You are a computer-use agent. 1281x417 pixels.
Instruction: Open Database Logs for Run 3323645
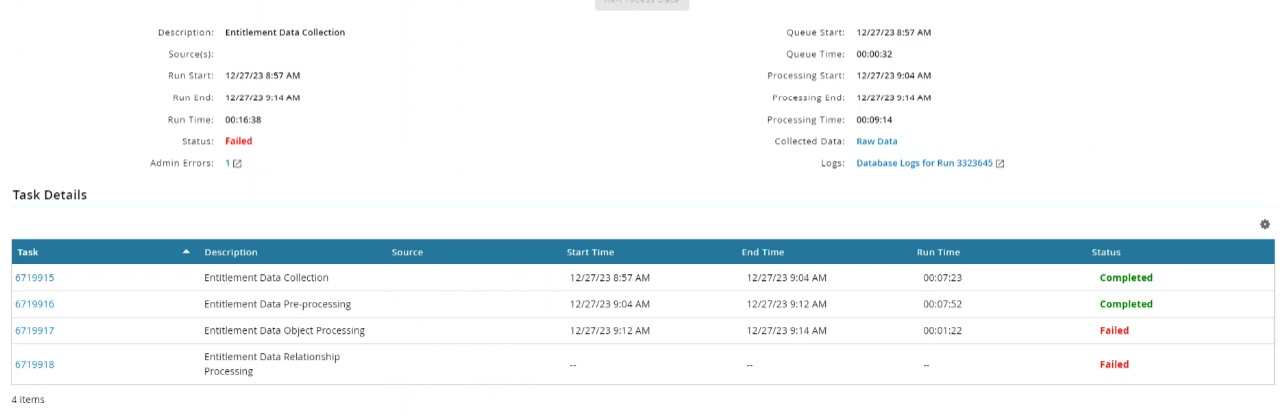click(x=924, y=163)
